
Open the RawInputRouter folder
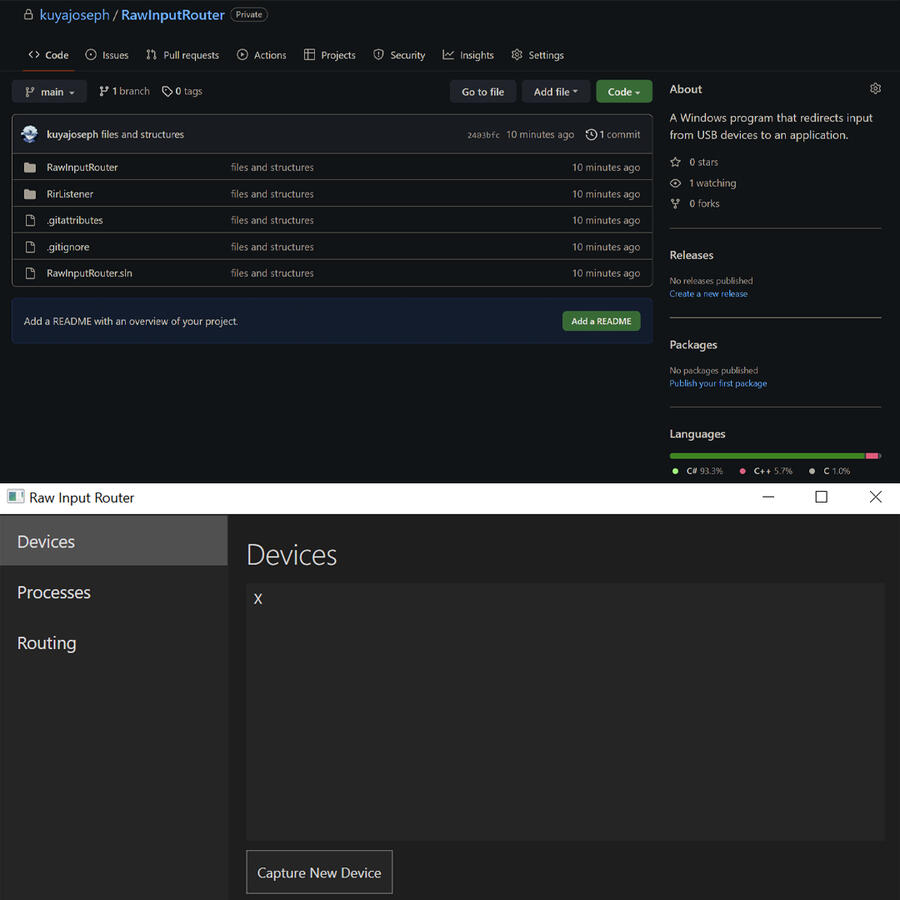(x=82, y=168)
